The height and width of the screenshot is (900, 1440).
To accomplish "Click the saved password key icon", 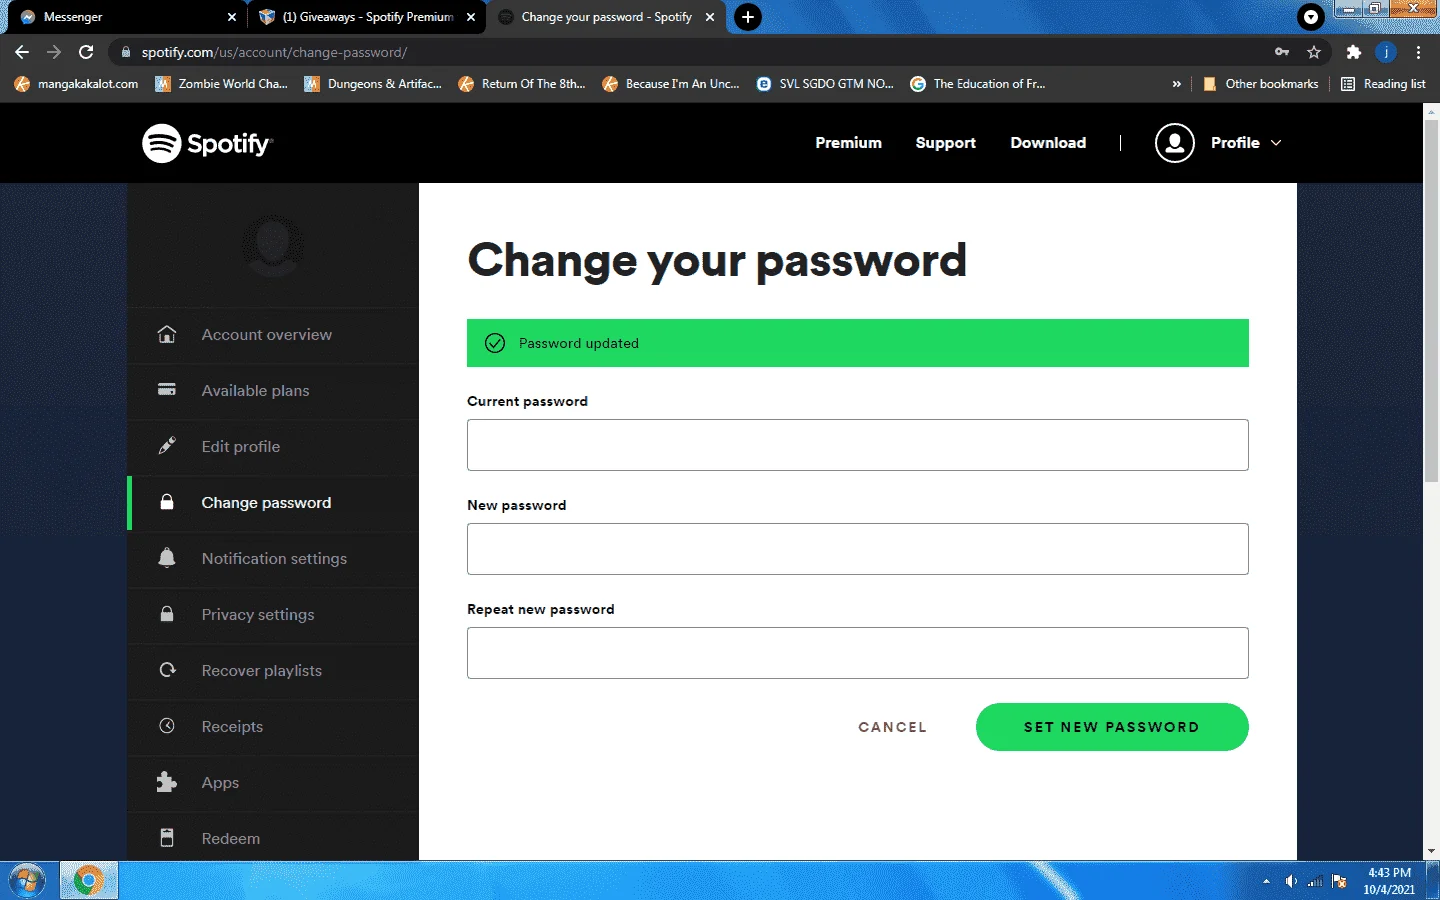I will coord(1282,52).
